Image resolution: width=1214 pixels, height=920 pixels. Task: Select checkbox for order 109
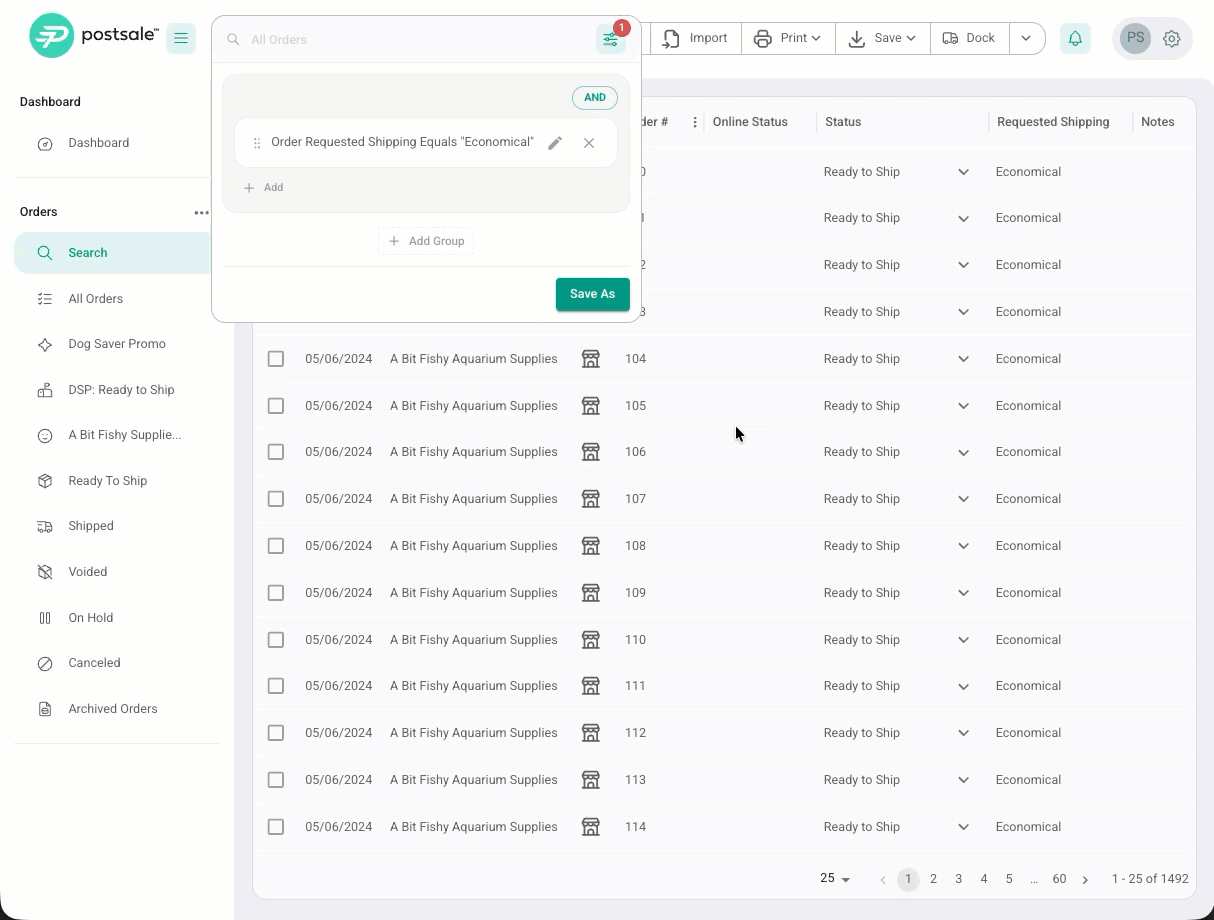tap(276, 593)
